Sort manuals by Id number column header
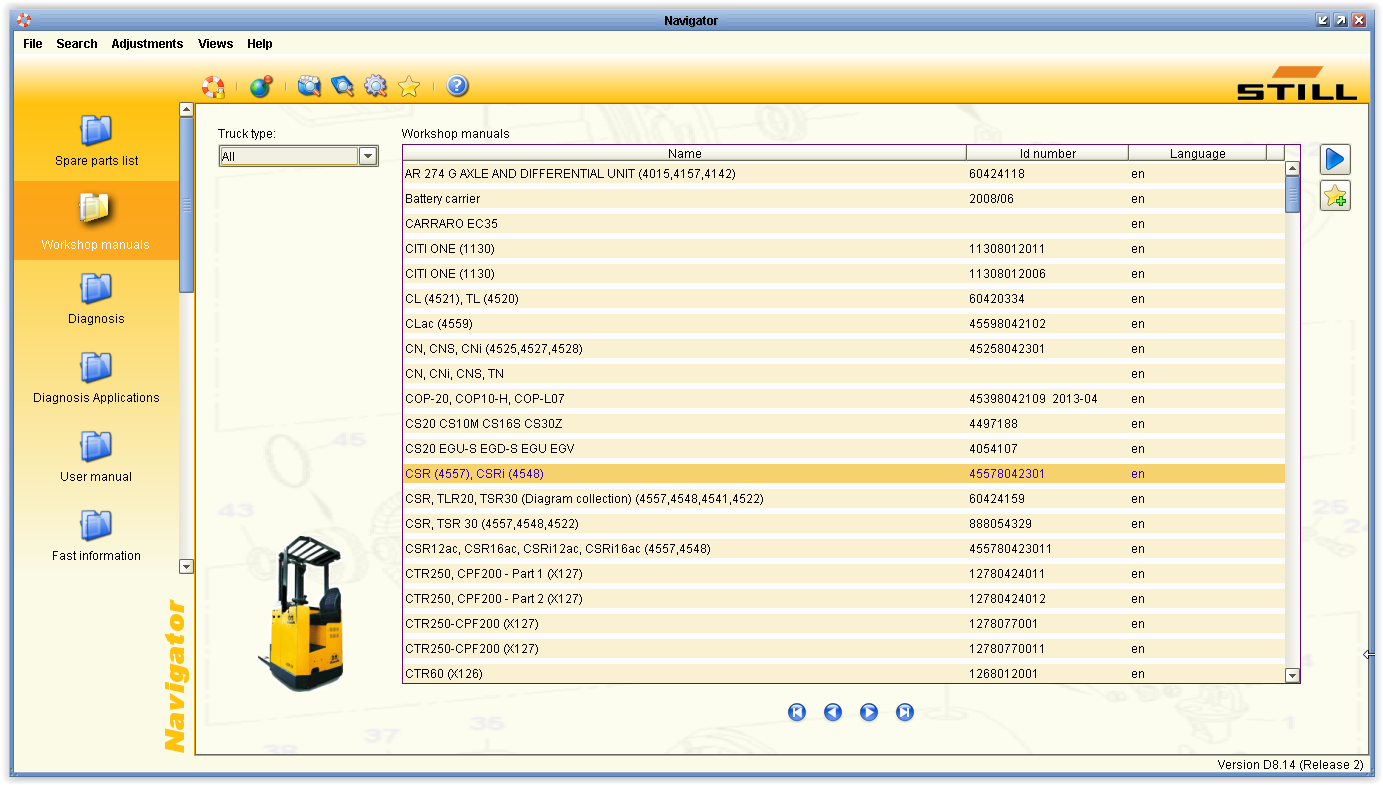The height and width of the screenshot is (785, 1383). [x=1047, y=153]
